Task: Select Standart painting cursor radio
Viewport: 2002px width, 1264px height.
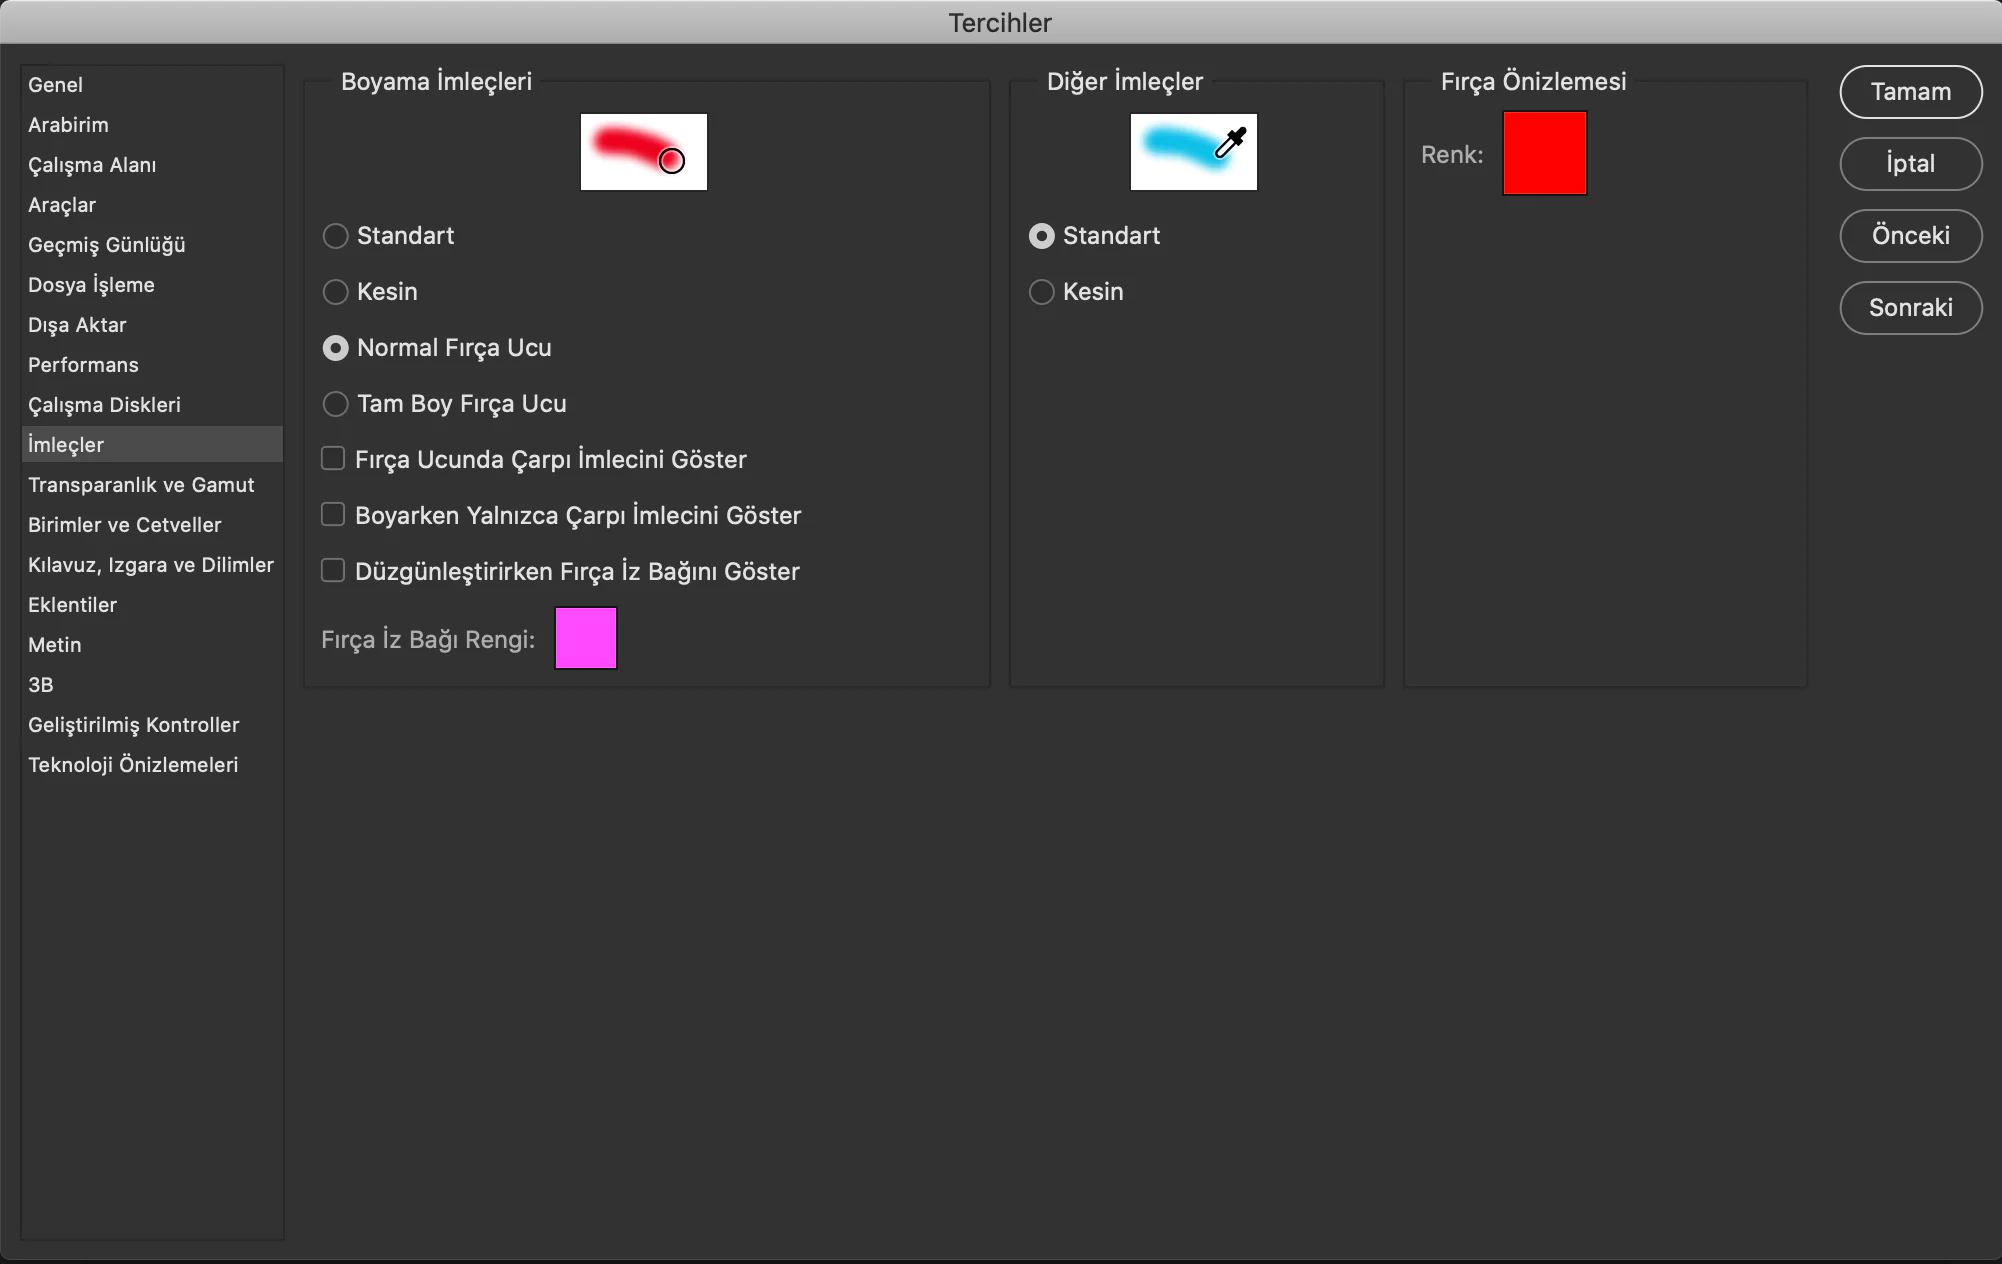Action: point(336,236)
